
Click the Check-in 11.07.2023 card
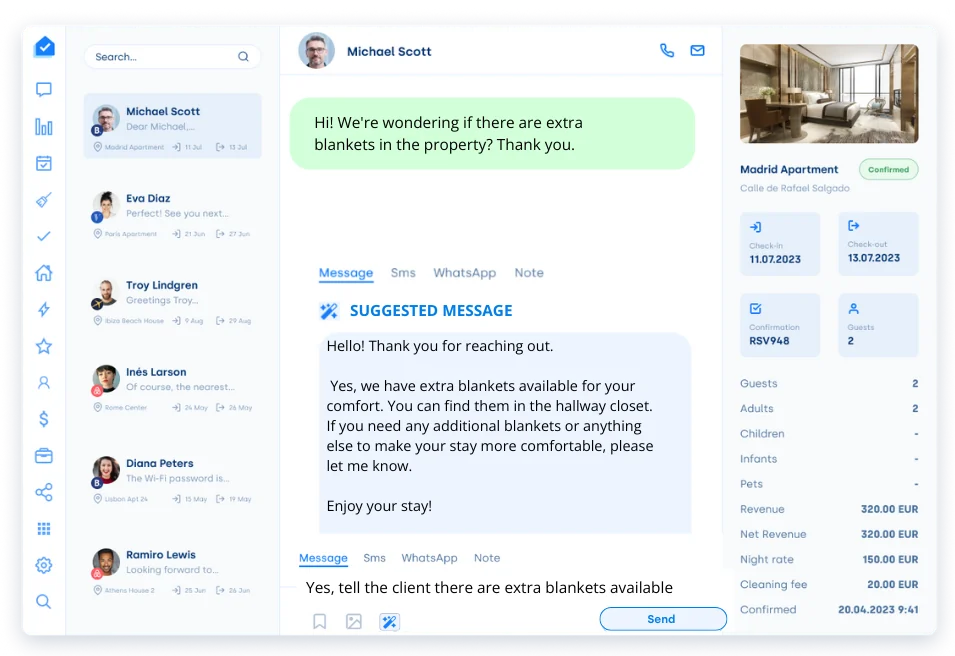pyautogui.click(x=780, y=244)
